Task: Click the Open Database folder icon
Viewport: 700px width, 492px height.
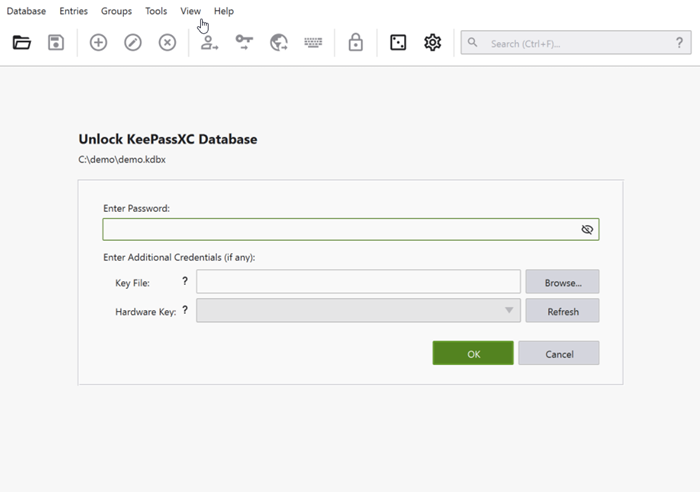Action: click(22, 43)
